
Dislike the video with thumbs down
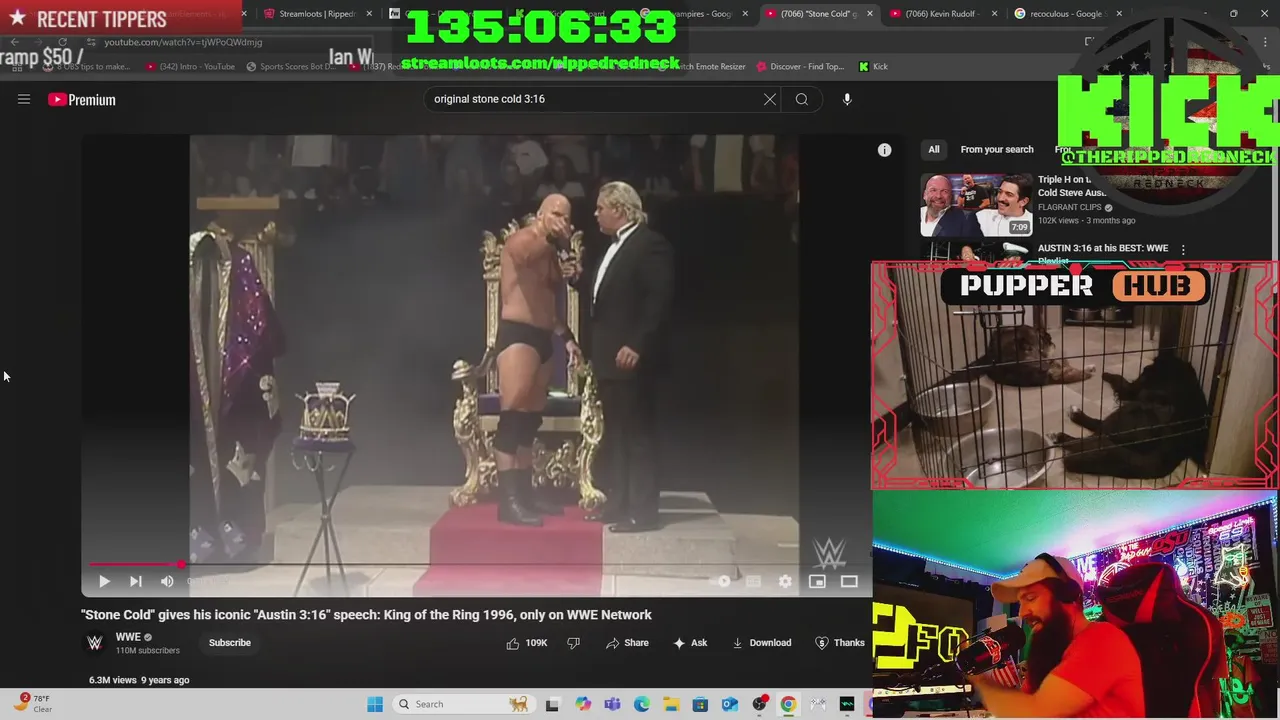[573, 643]
